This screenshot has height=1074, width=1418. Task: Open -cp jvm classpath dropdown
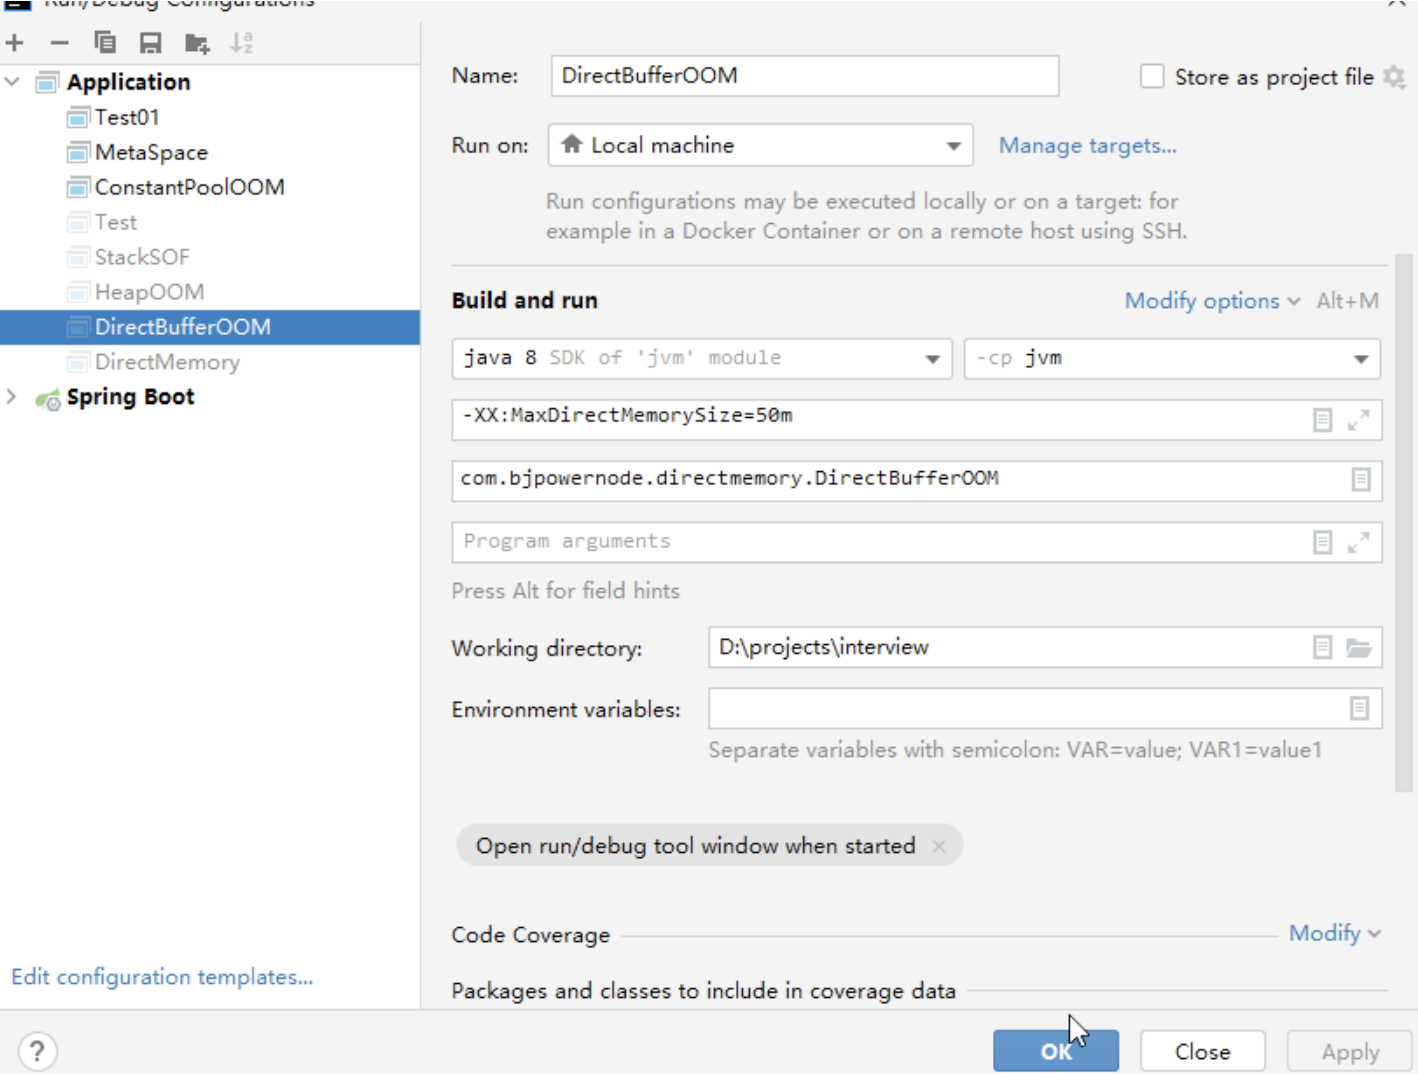point(1172,358)
